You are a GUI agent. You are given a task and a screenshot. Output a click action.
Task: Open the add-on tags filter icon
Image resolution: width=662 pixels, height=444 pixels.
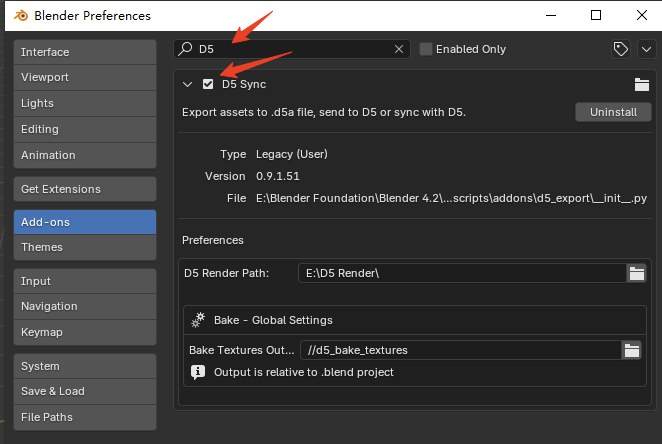(x=621, y=49)
